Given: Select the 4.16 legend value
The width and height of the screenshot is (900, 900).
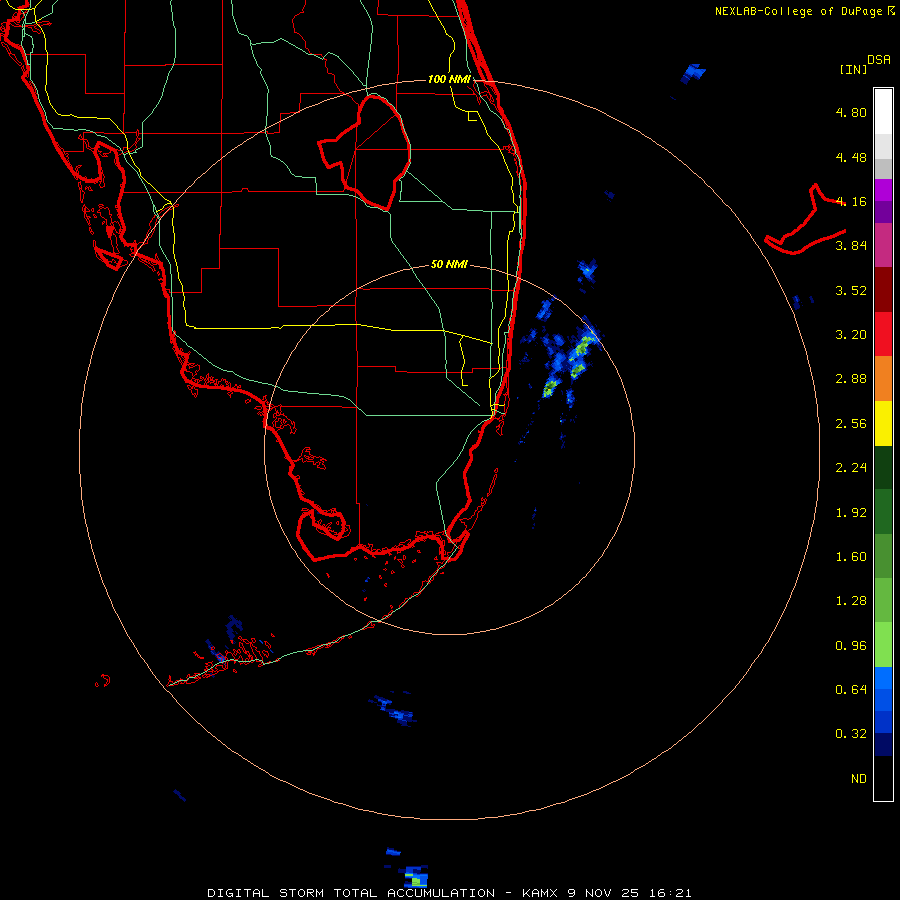Looking at the screenshot, I should pyautogui.click(x=851, y=201).
